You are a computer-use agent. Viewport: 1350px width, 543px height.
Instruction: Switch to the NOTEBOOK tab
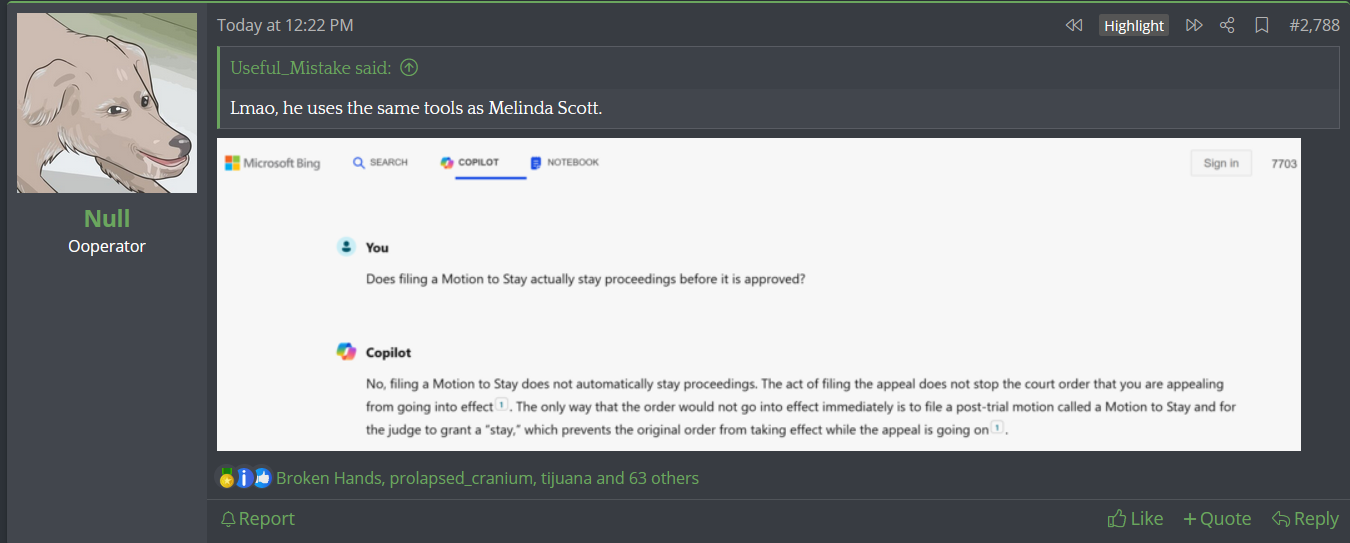[565, 162]
